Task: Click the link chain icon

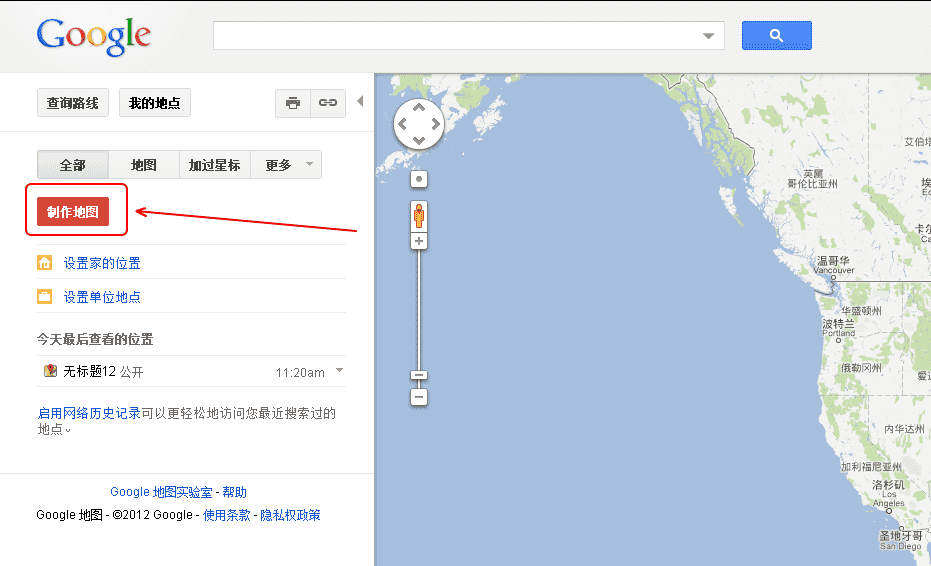Action: (328, 103)
